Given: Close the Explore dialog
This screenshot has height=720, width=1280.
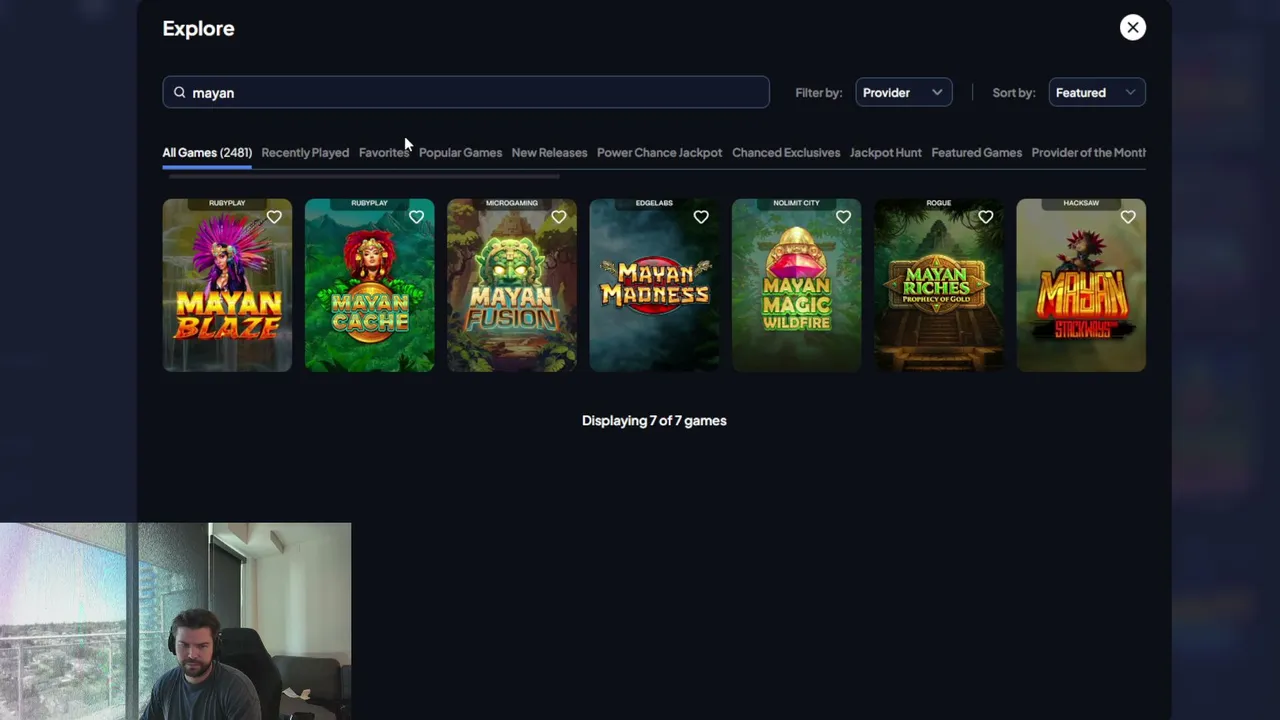Looking at the screenshot, I should [1133, 28].
